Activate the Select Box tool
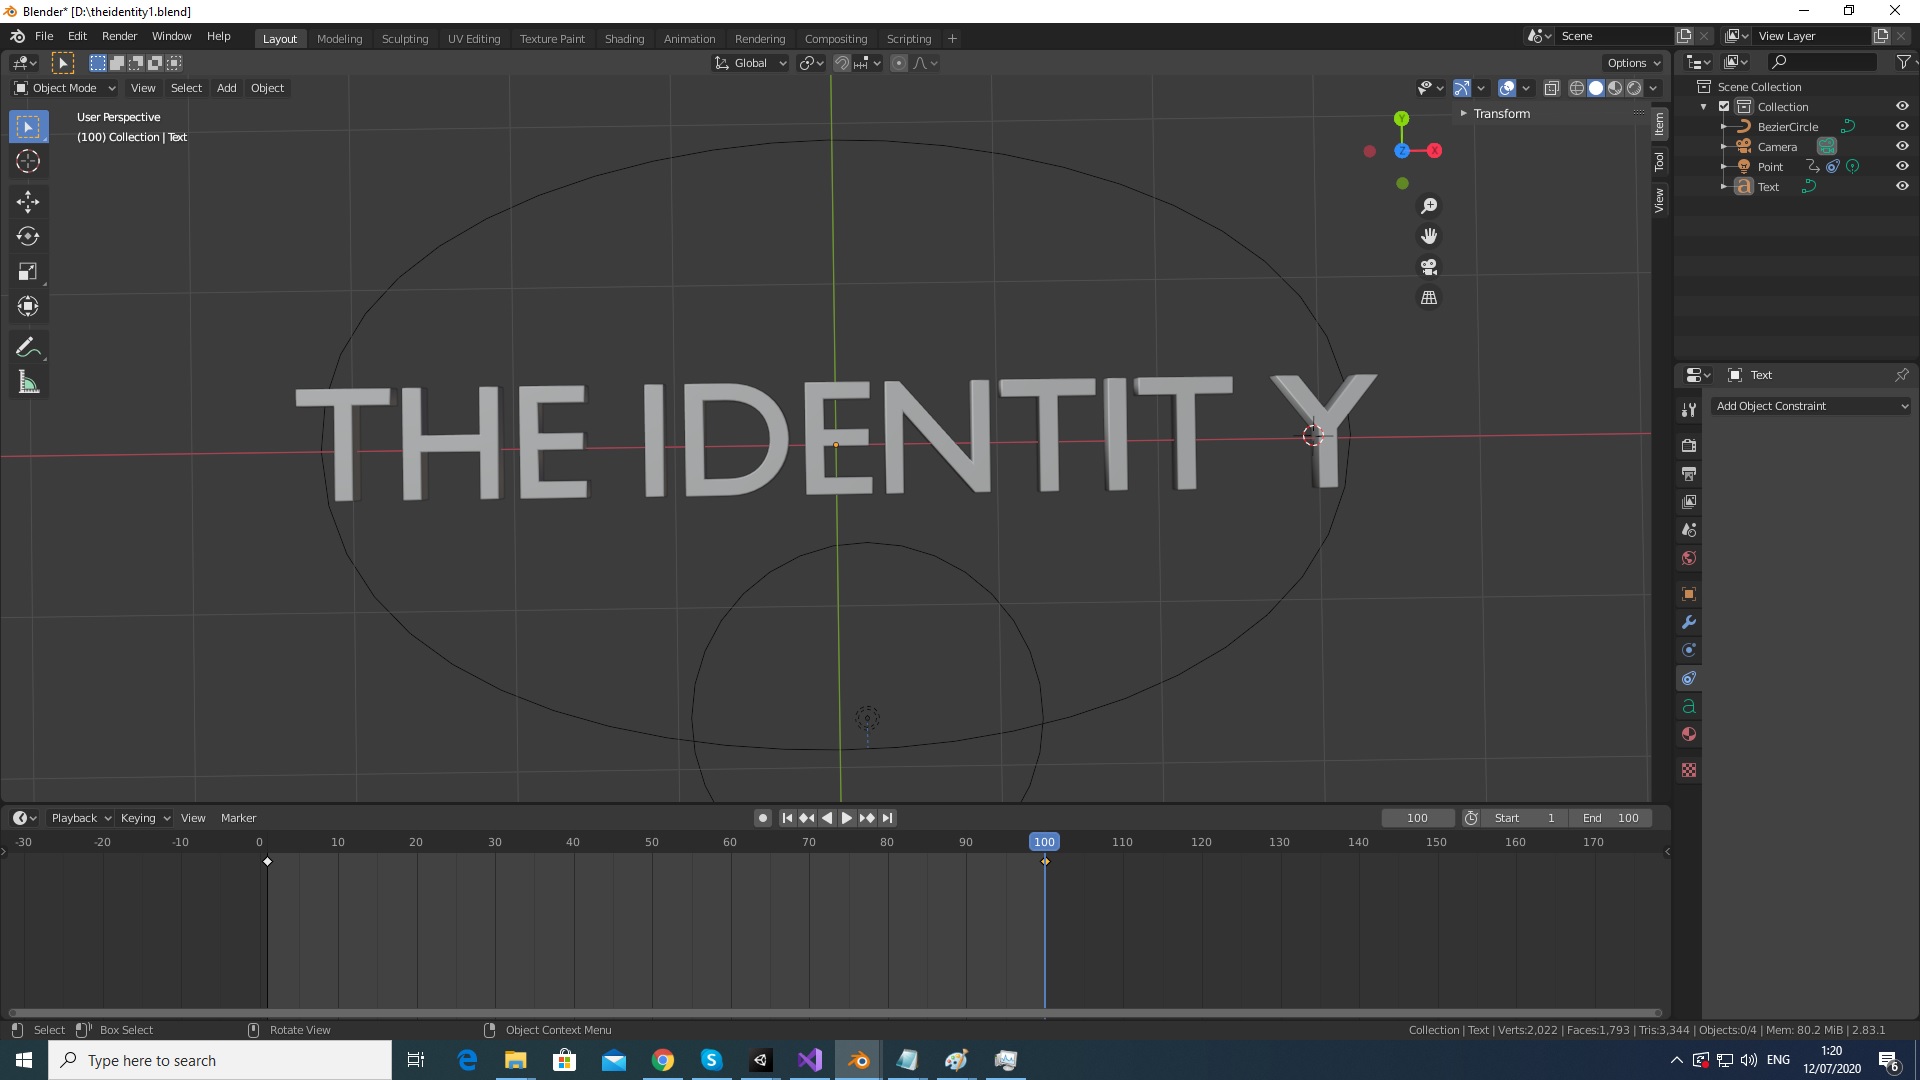 (x=28, y=127)
